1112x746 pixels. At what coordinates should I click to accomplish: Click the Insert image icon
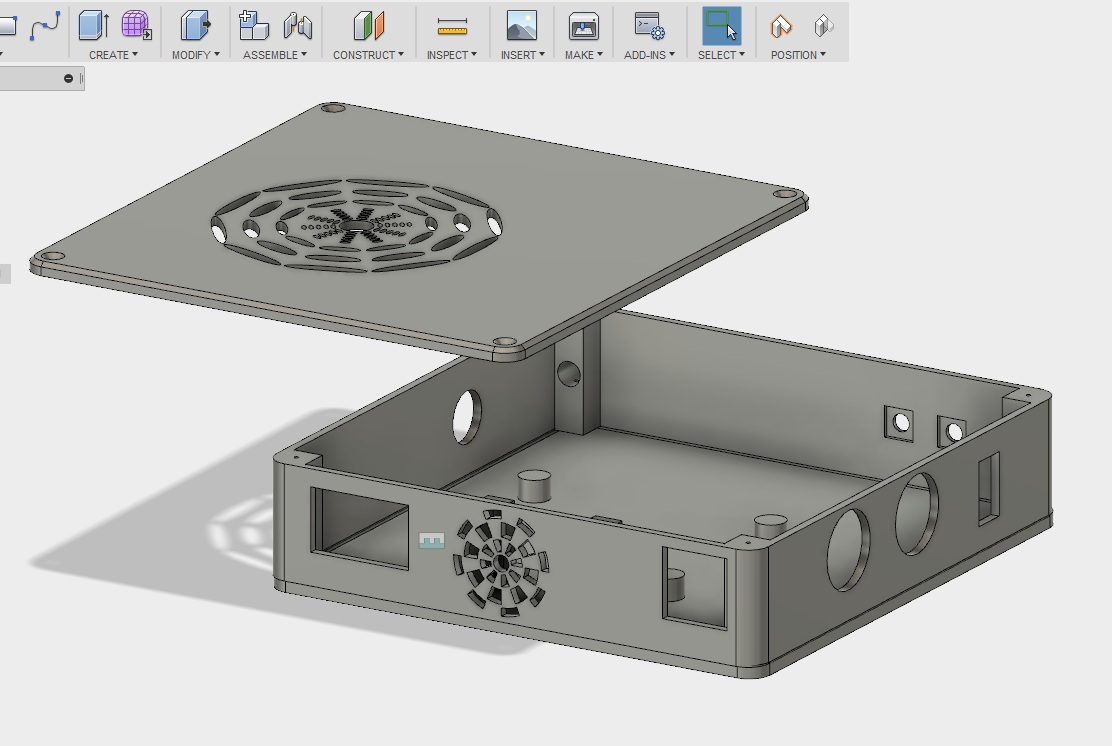[x=521, y=26]
